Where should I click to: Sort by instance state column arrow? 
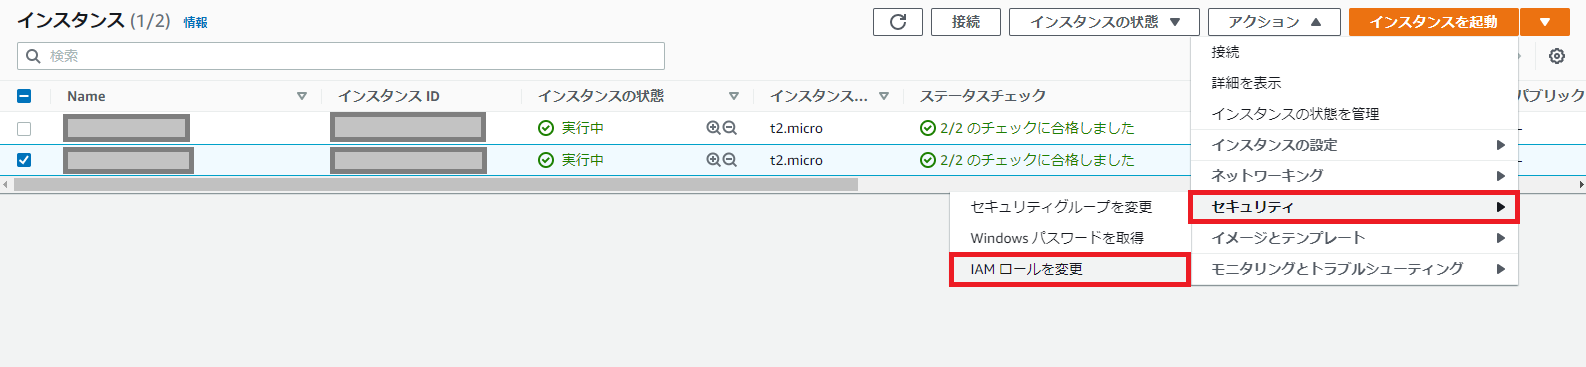[734, 96]
